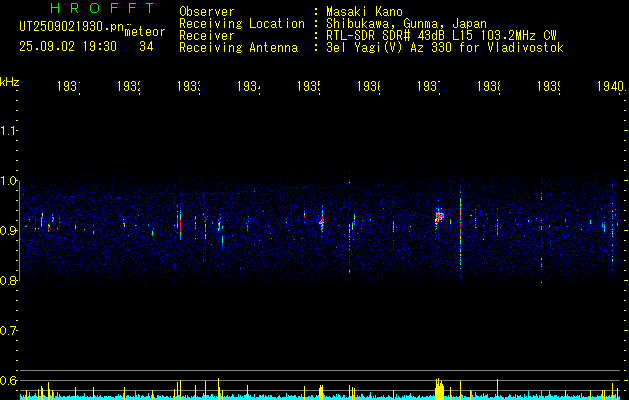629x400 pixels.
Task: Click the RTL-SDR SDR# receiver description
Action: tap(441, 36)
